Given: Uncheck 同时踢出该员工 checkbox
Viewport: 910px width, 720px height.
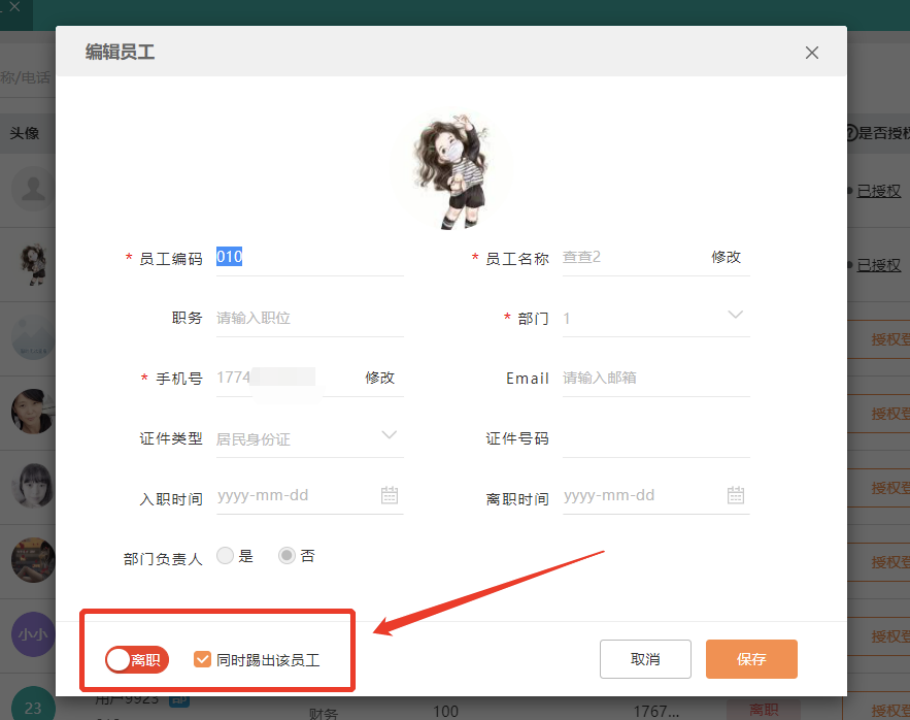Looking at the screenshot, I should point(203,660).
